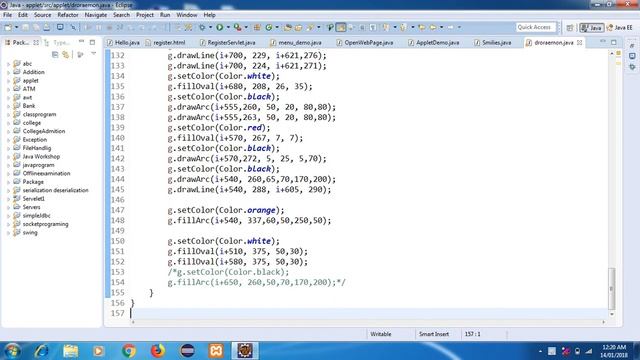This screenshot has width=640, height=360.
Task: Open the Search menu
Action: [x=121, y=15]
